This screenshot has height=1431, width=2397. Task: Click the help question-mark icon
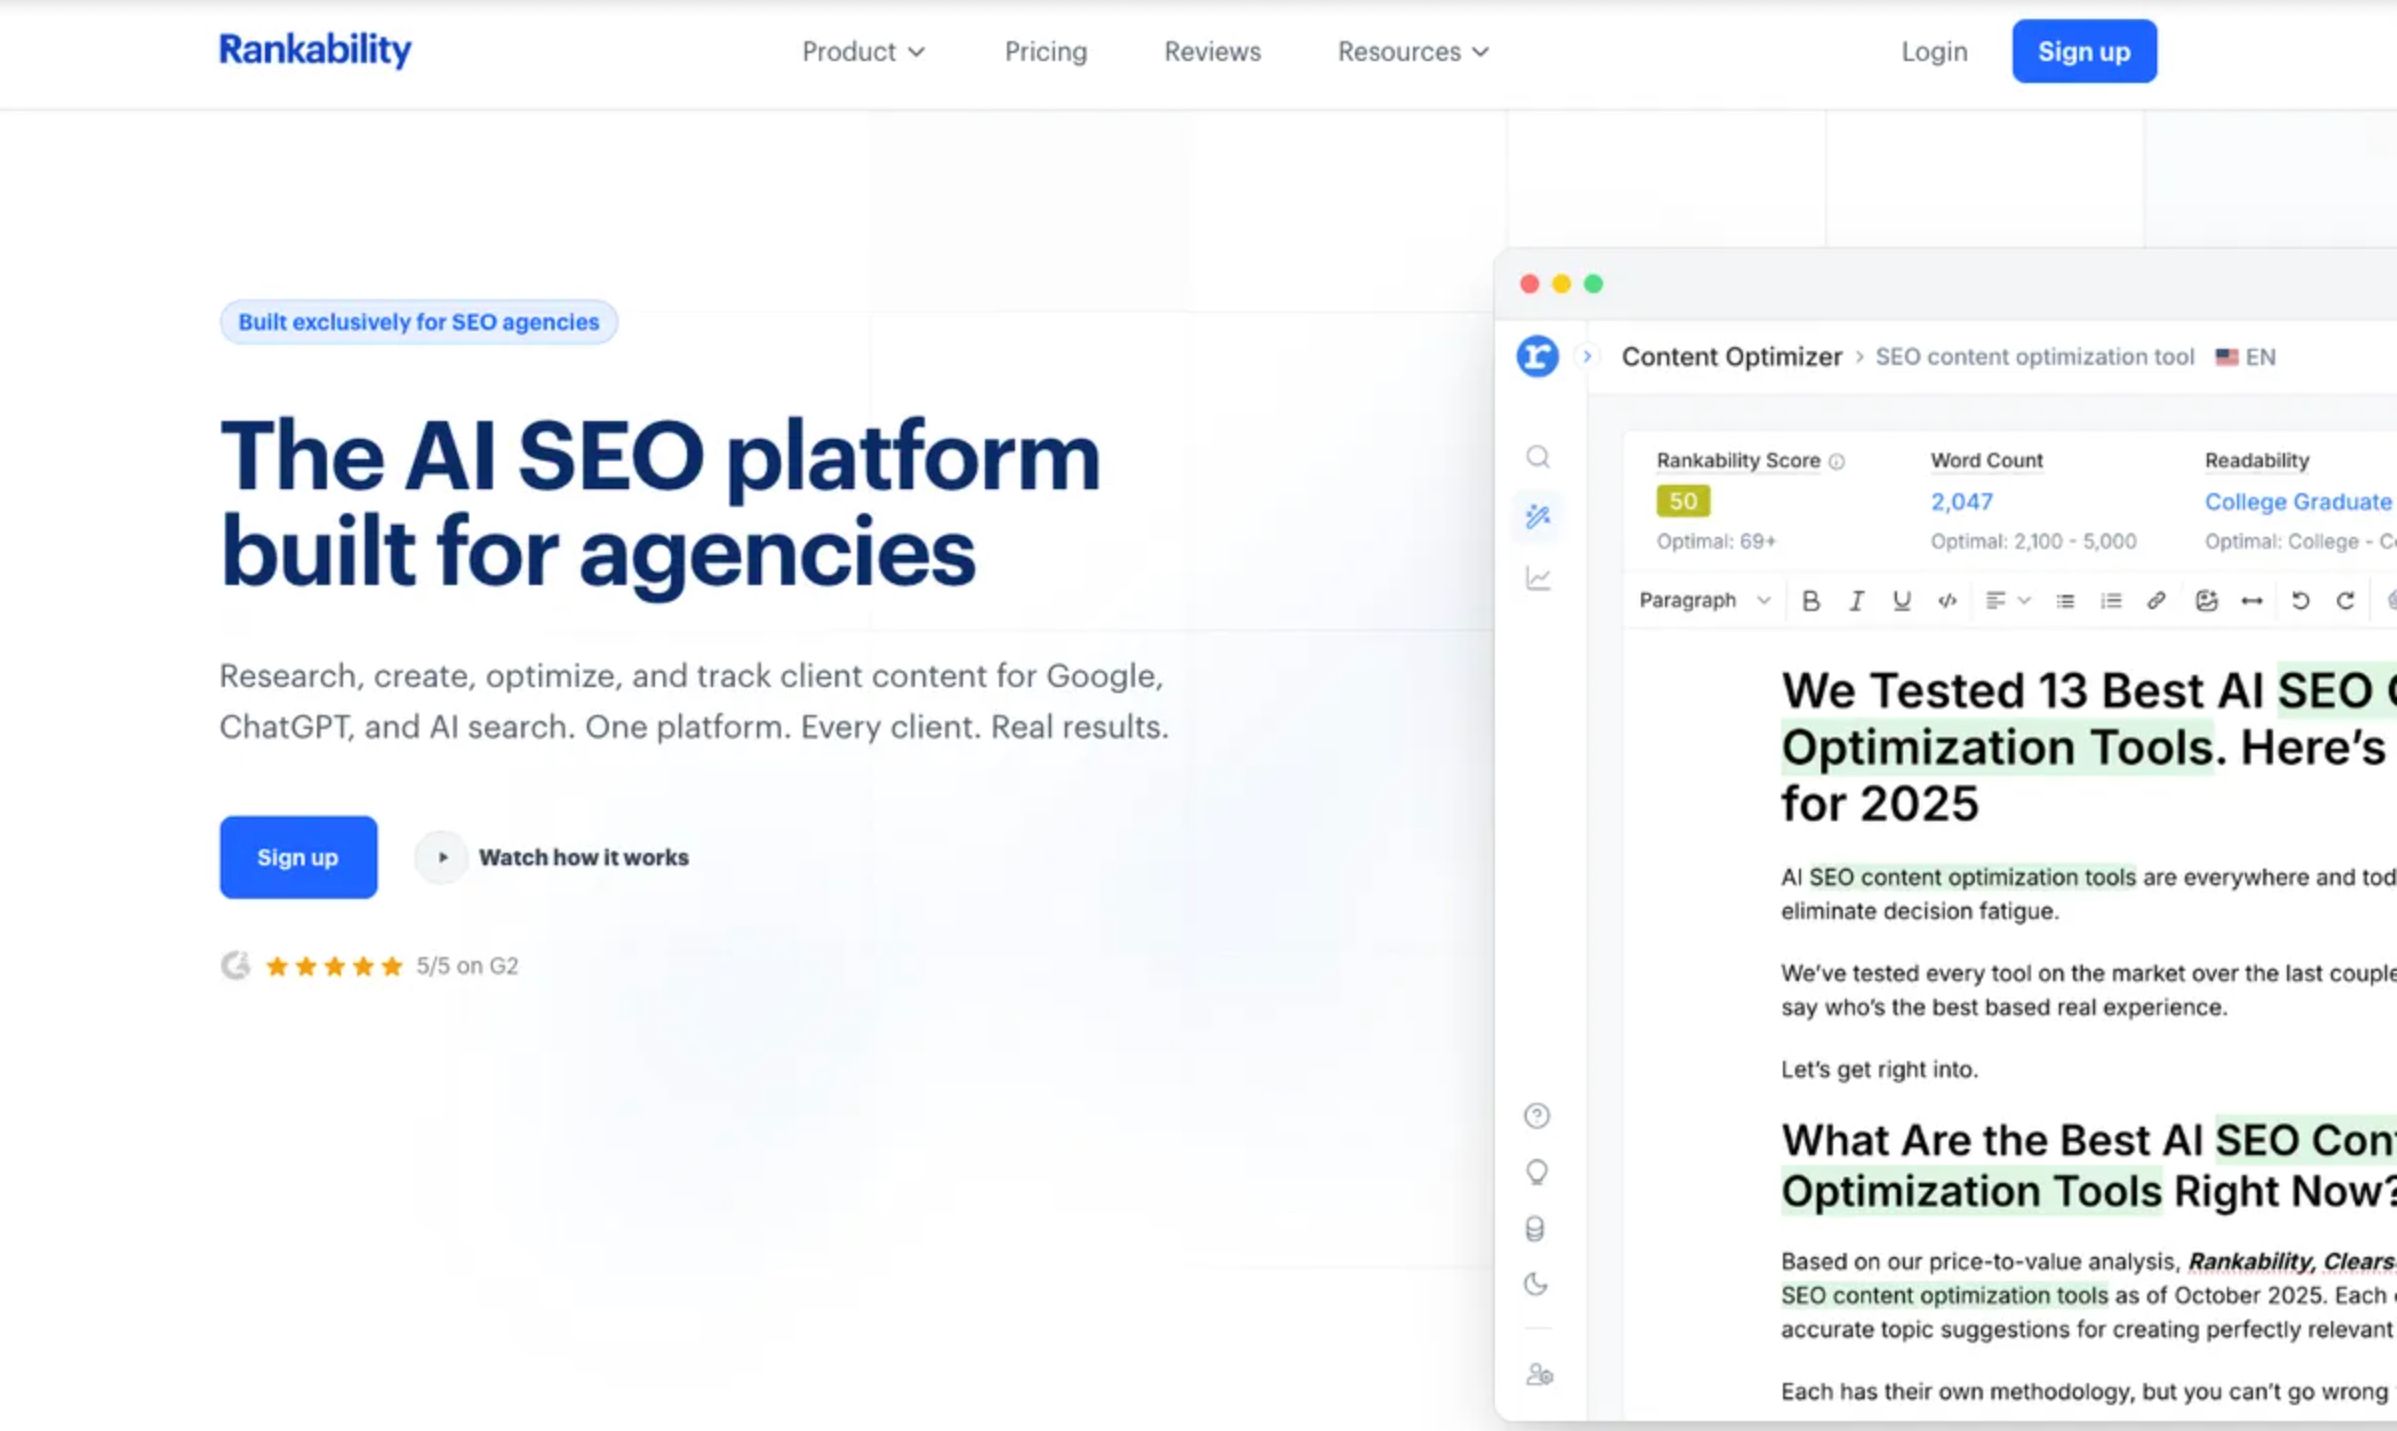click(1536, 1115)
